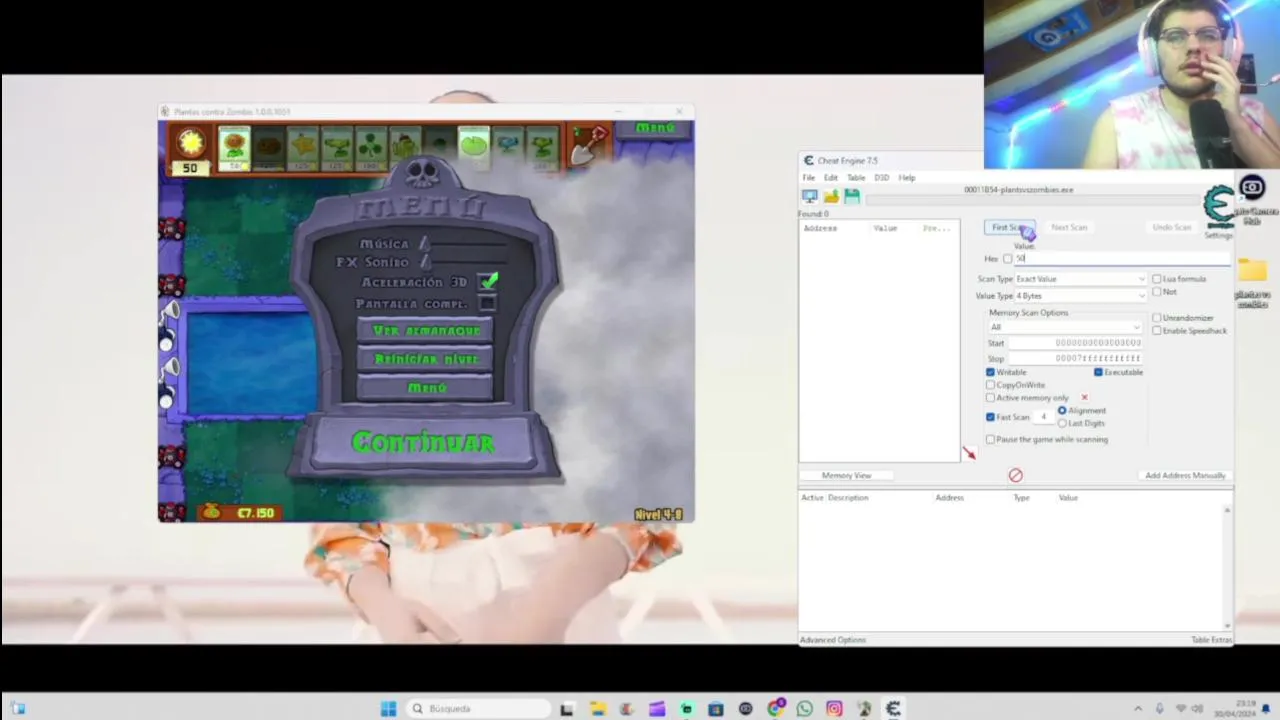
Task: Select the Starfruit seed packet
Action: 303,148
